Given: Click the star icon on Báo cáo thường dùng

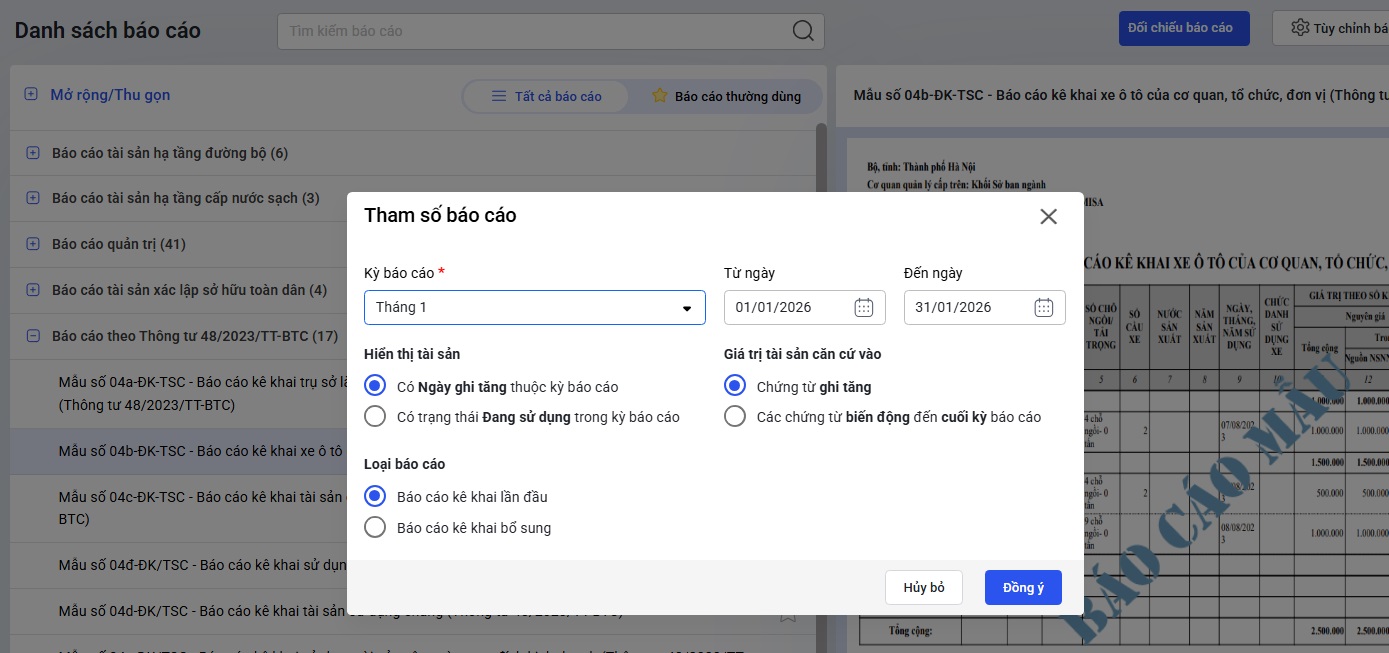Looking at the screenshot, I should 659,96.
